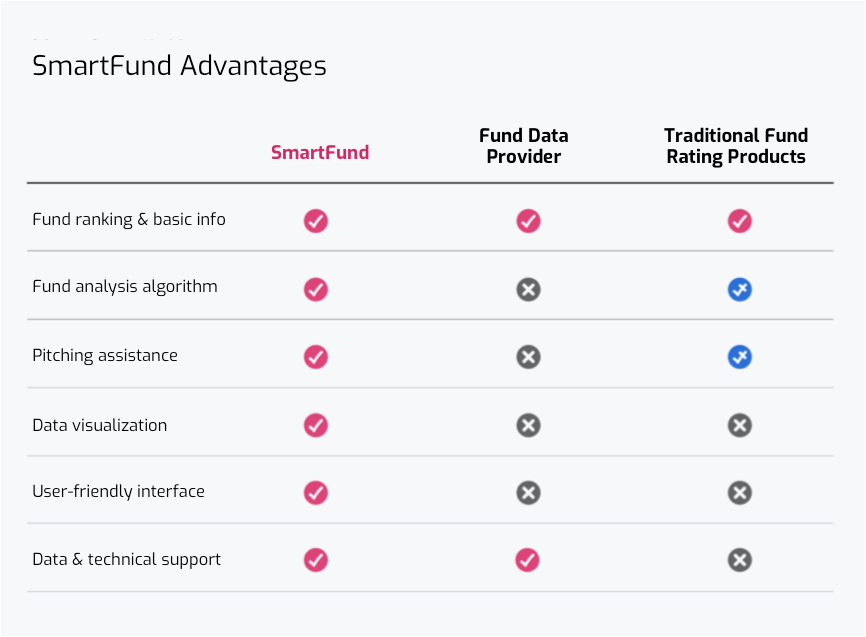Click the SmartFund Advantages title
866x637 pixels.
(x=179, y=66)
